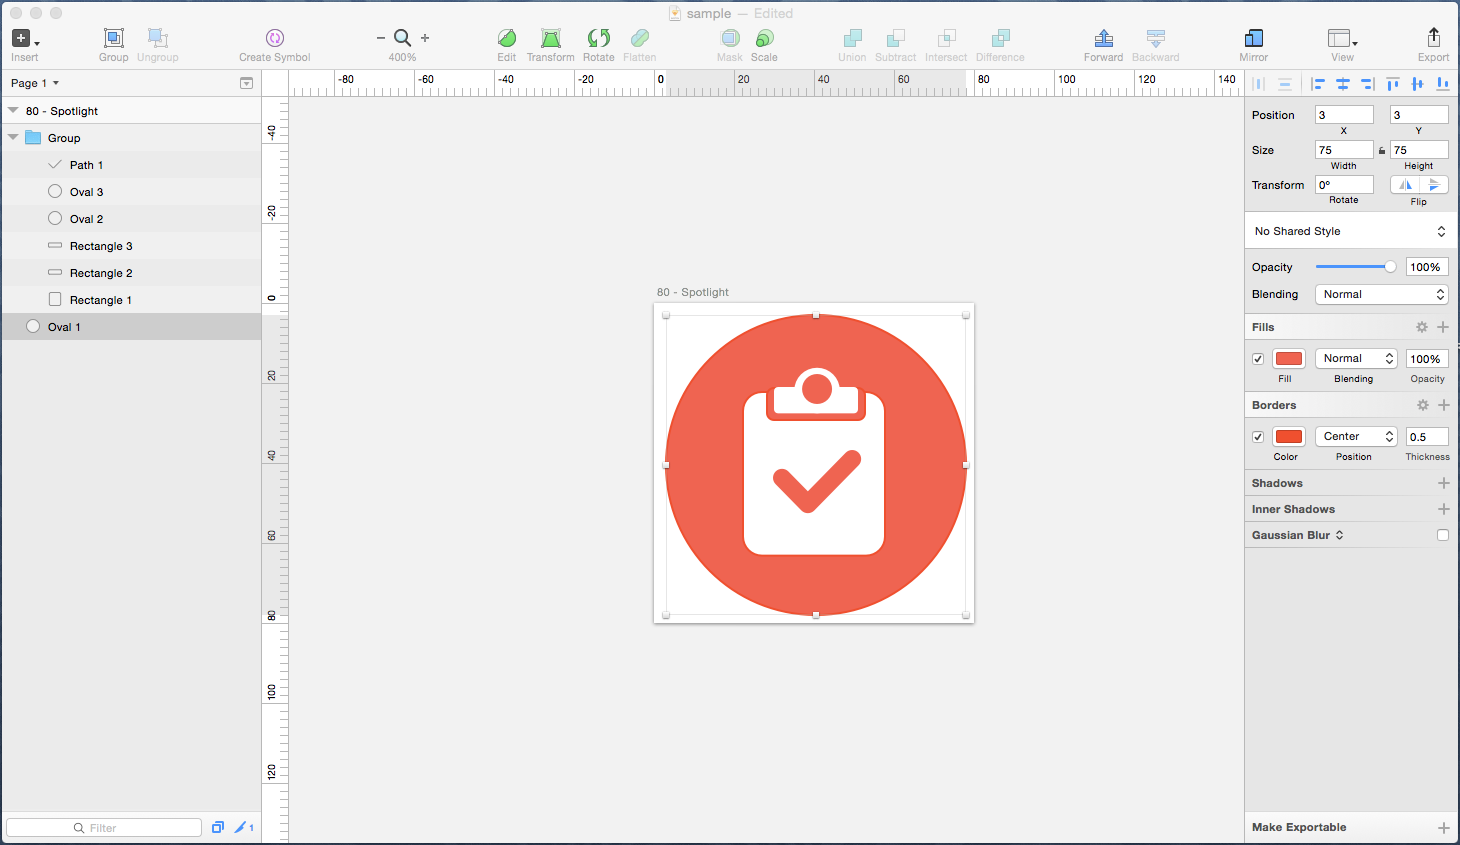
Task: Collapse the 80 - Spotlight artboard
Action: tap(13, 110)
